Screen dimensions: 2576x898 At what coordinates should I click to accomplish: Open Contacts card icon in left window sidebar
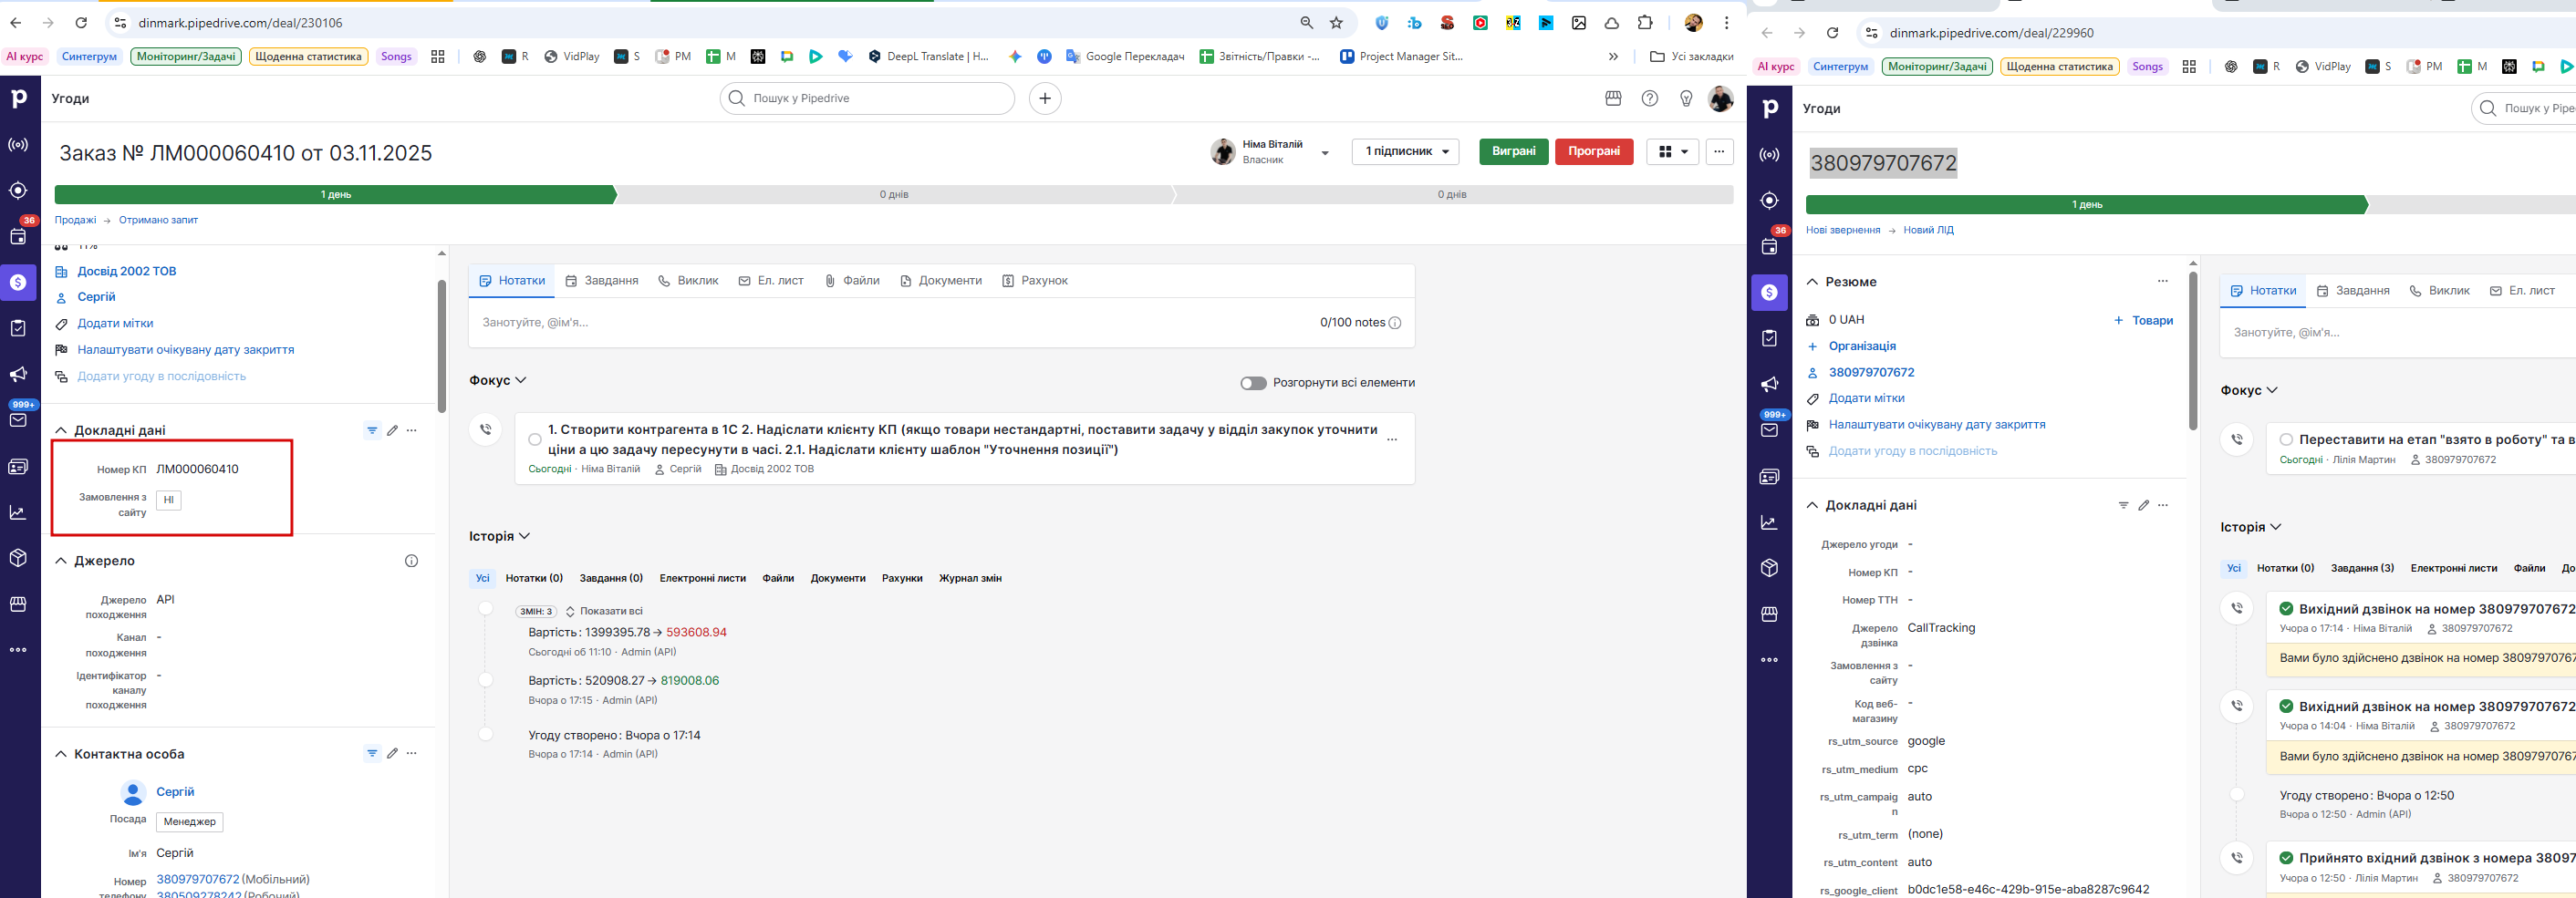[x=18, y=466]
